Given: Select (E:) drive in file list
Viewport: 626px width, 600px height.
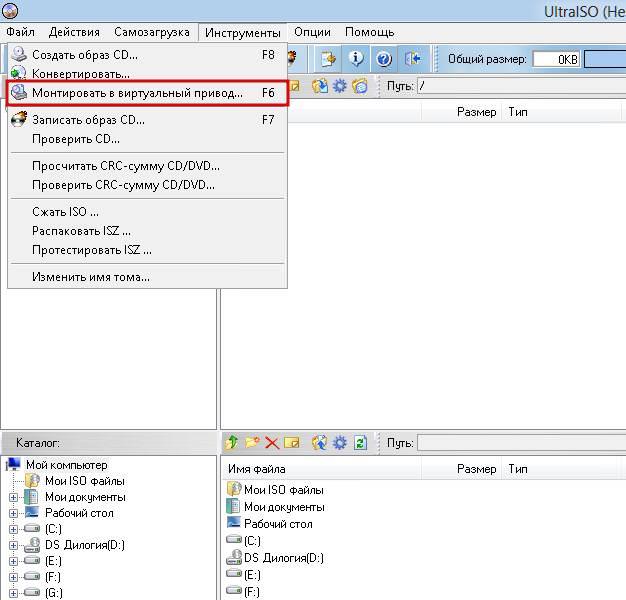Looking at the screenshot, I should pos(252,575).
